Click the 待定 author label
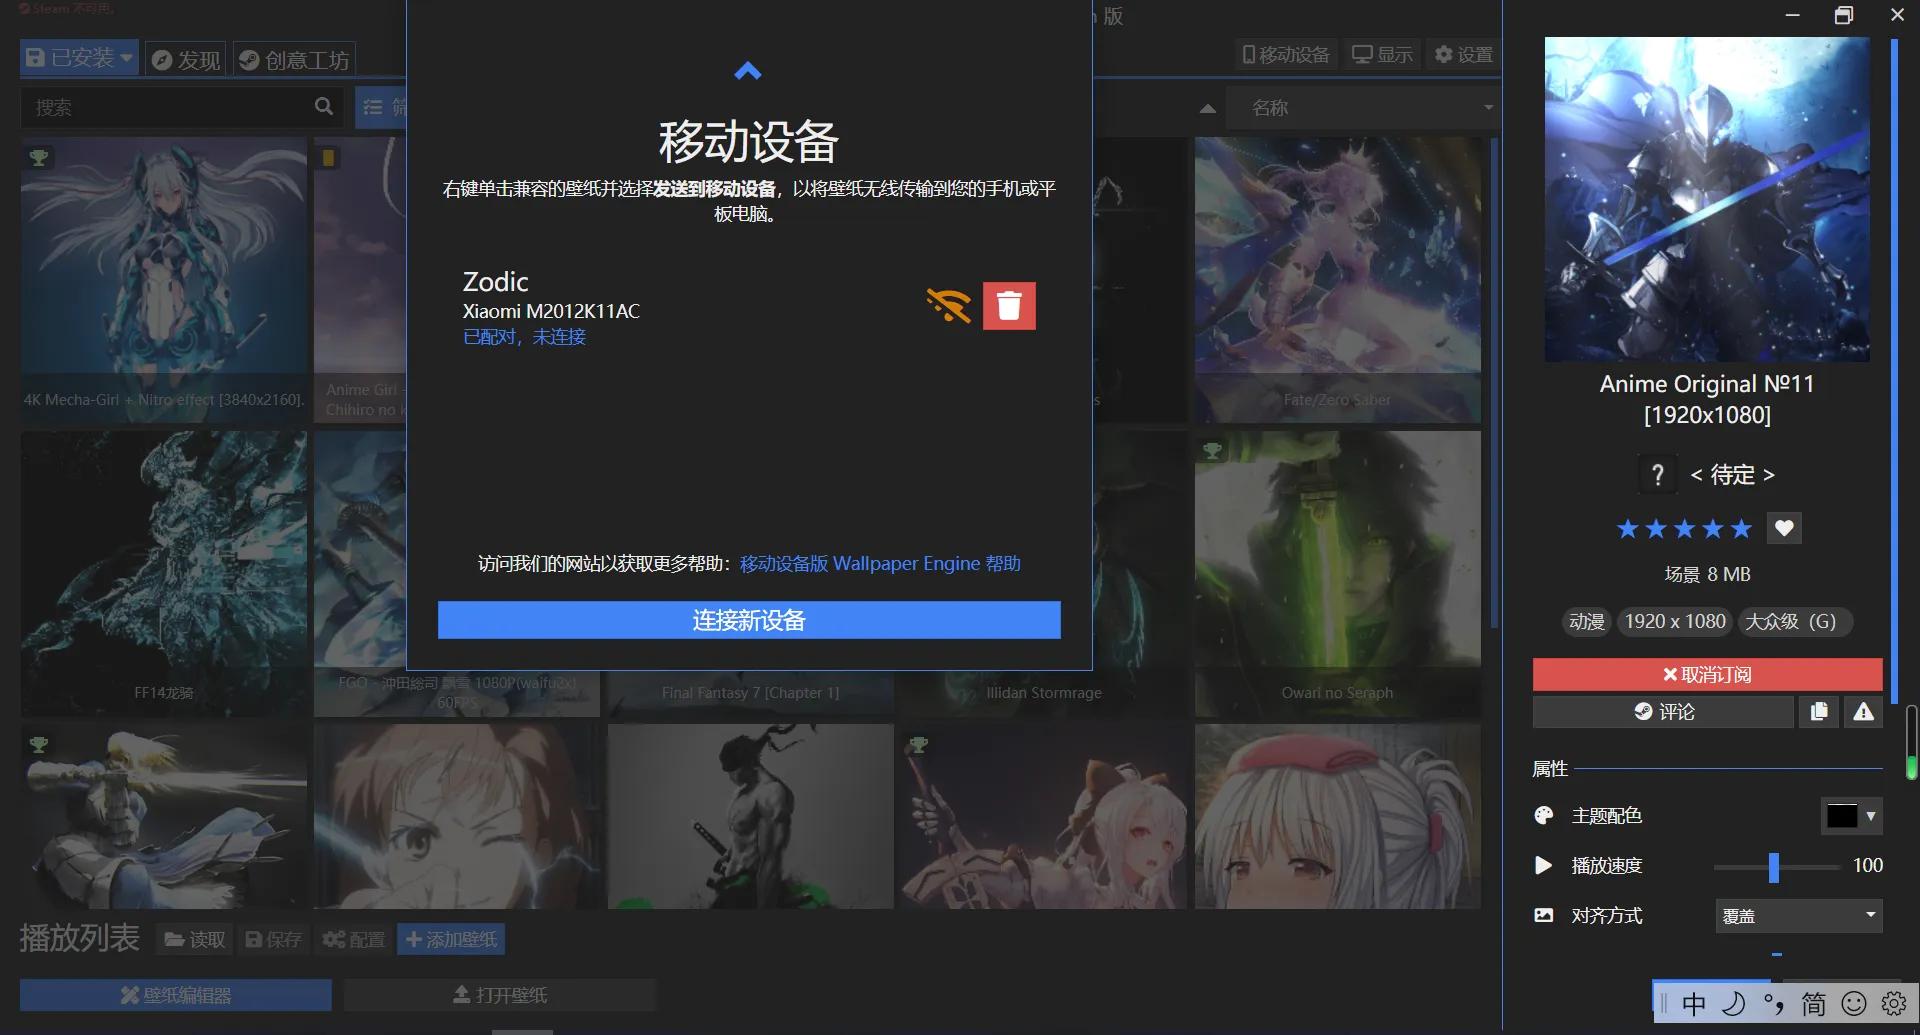 (x=1732, y=474)
